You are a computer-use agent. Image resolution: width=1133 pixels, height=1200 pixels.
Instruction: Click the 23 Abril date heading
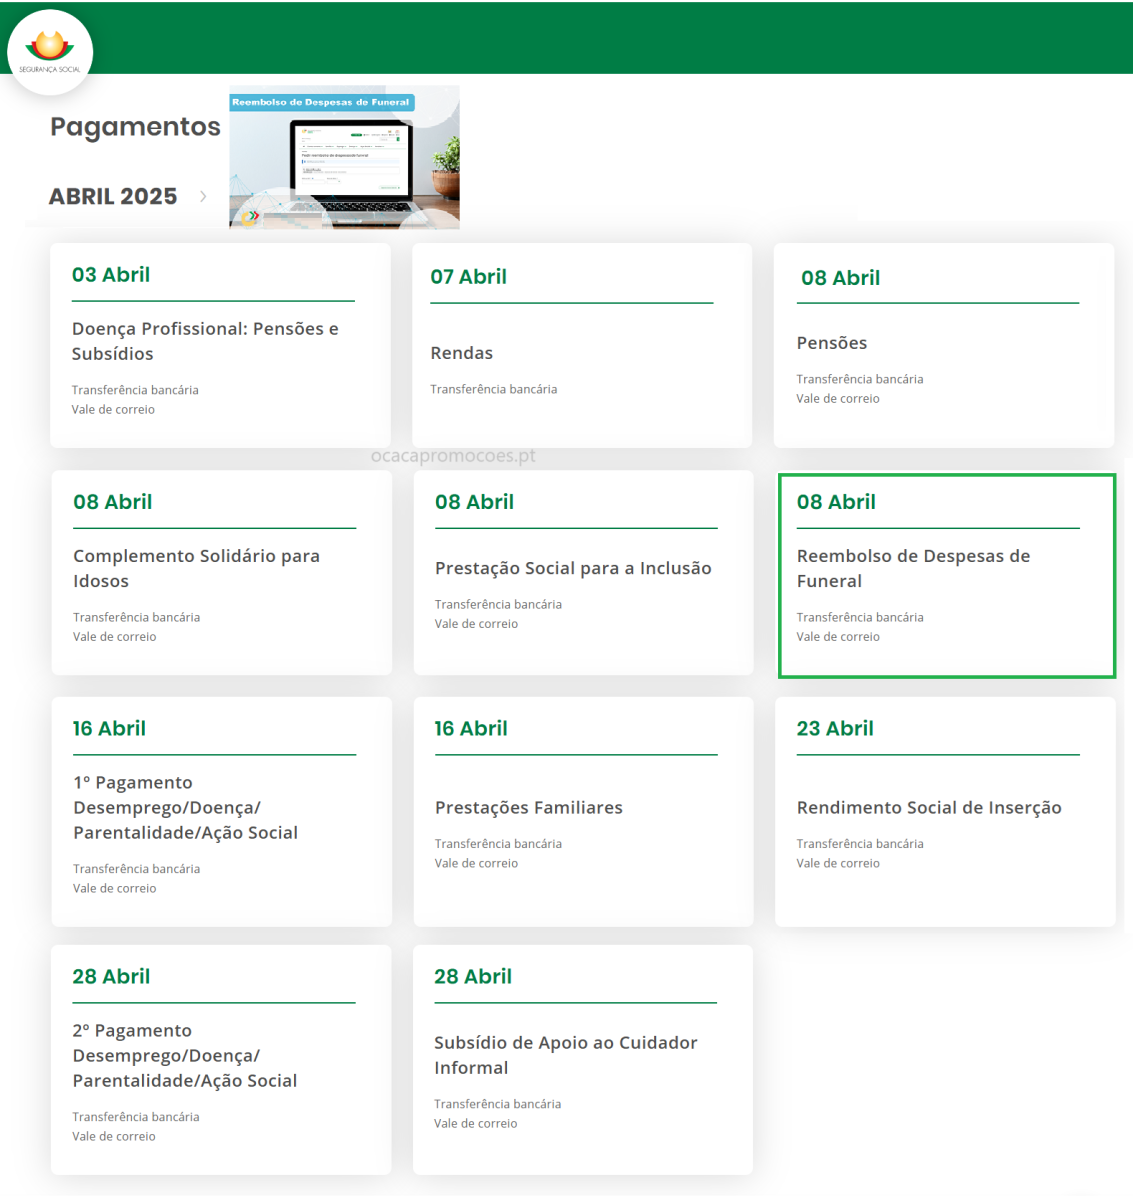(835, 729)
